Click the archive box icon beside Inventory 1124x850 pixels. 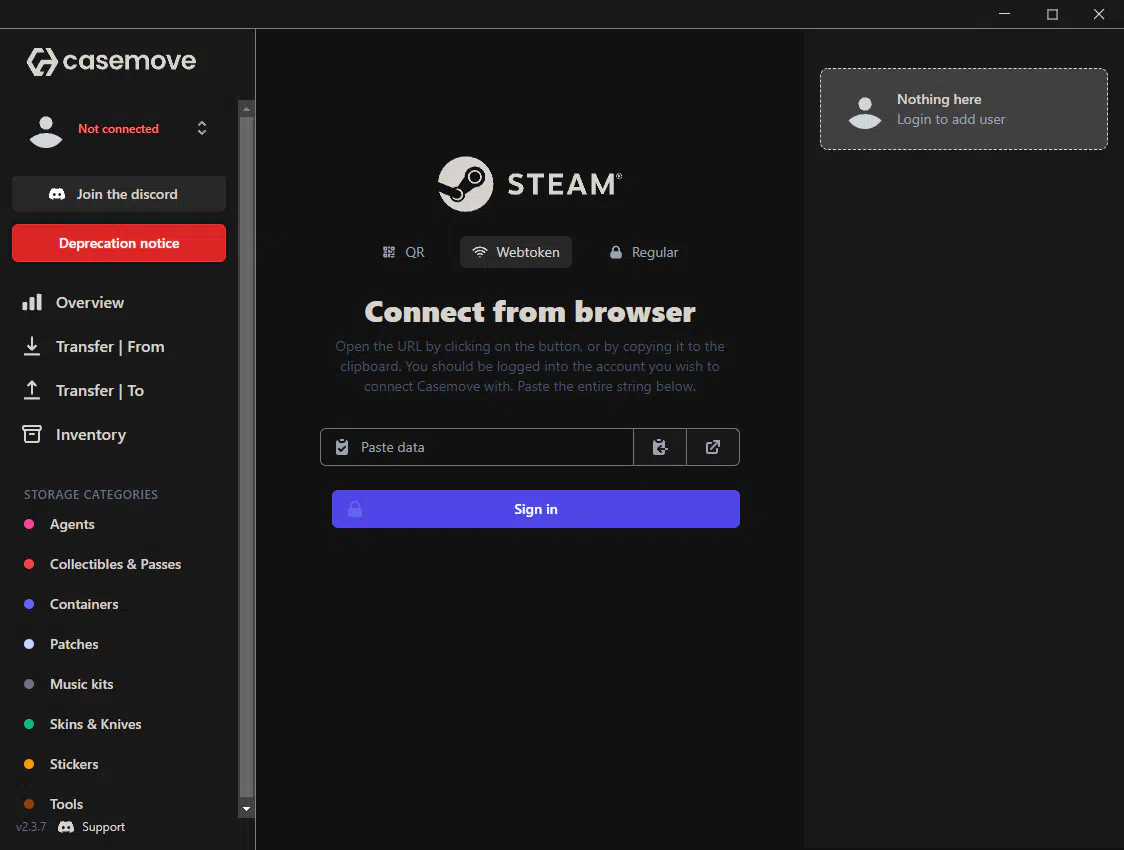(x=32, y=434)
